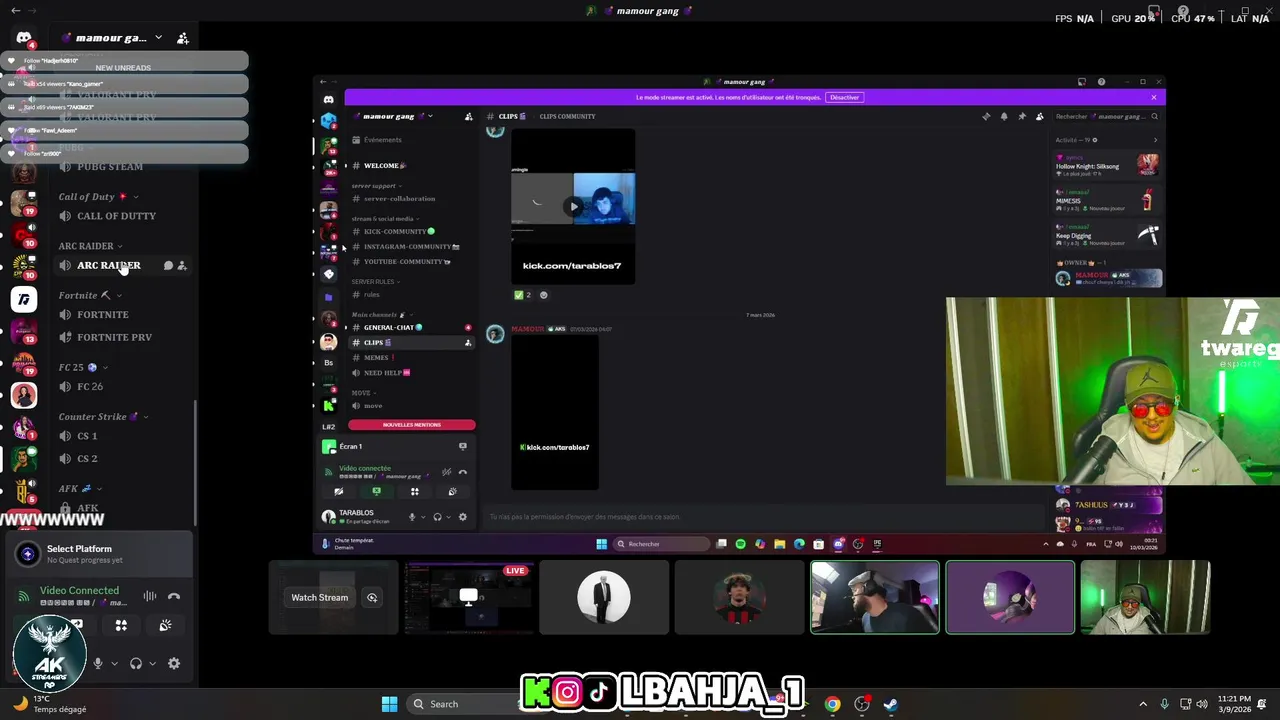
Task: Open pinned messages in shared channel header
Action: [x=1022, y=116]
